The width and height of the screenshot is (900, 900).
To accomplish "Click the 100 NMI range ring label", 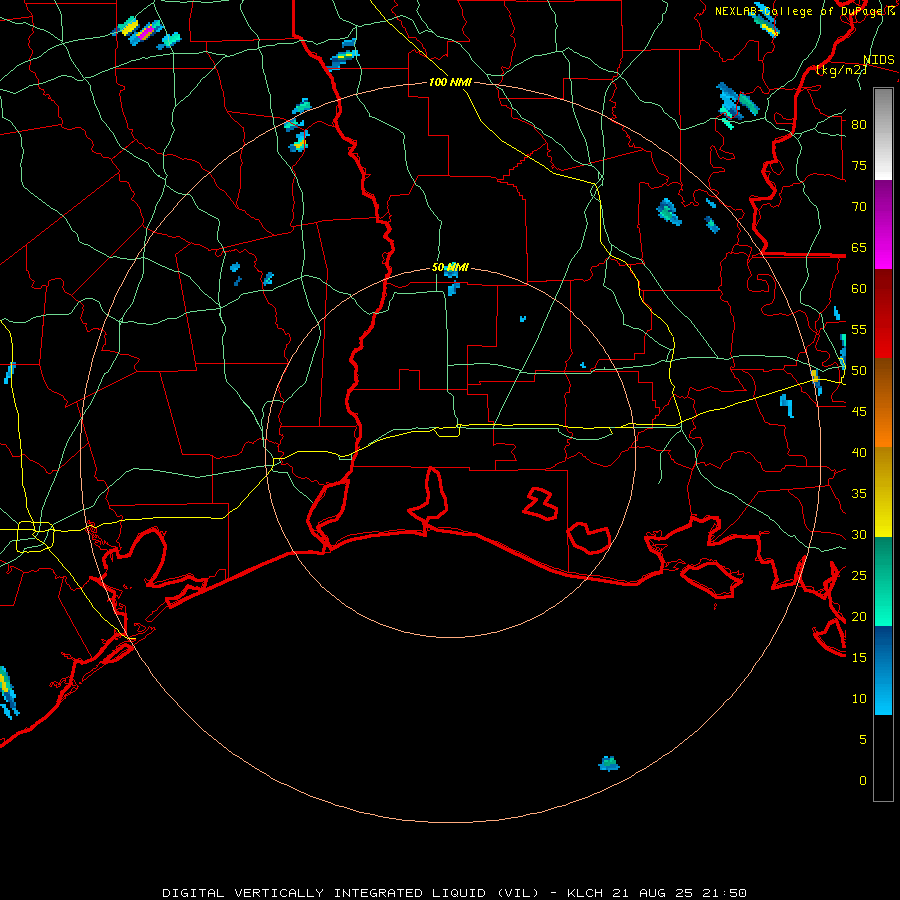I will [450, 83].
